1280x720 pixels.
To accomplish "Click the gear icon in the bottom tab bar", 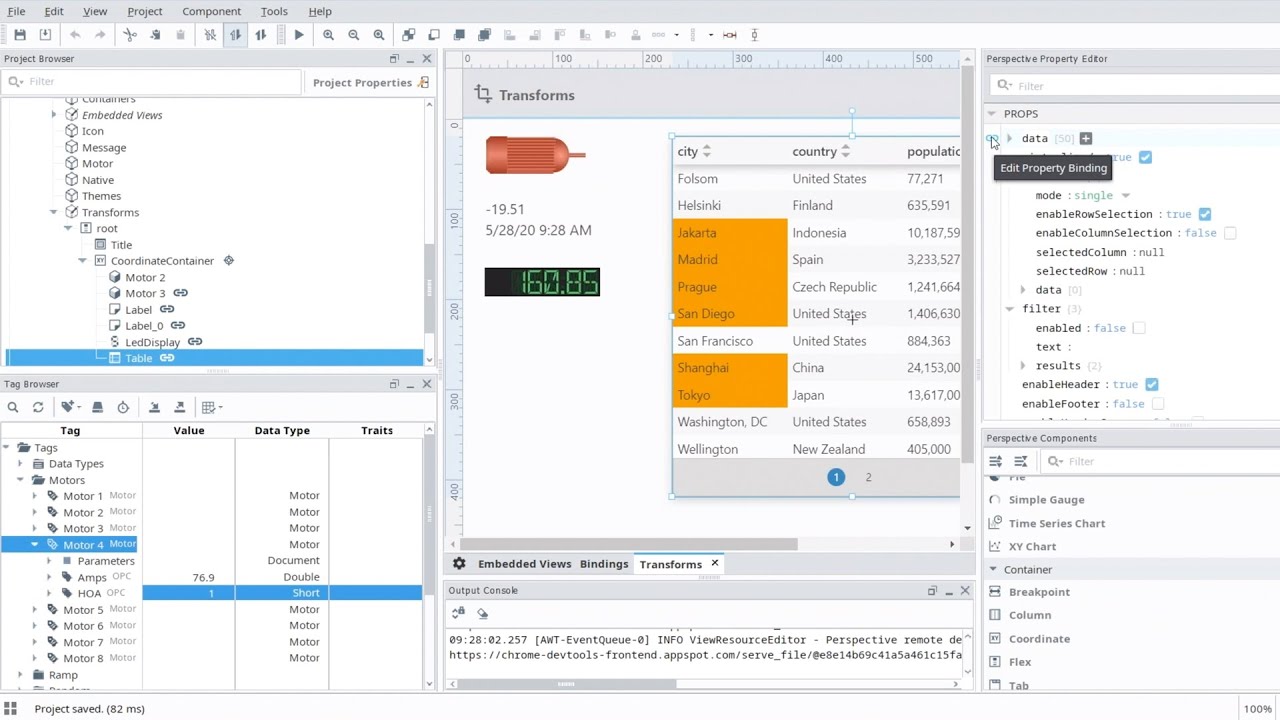I will [459, 564].
